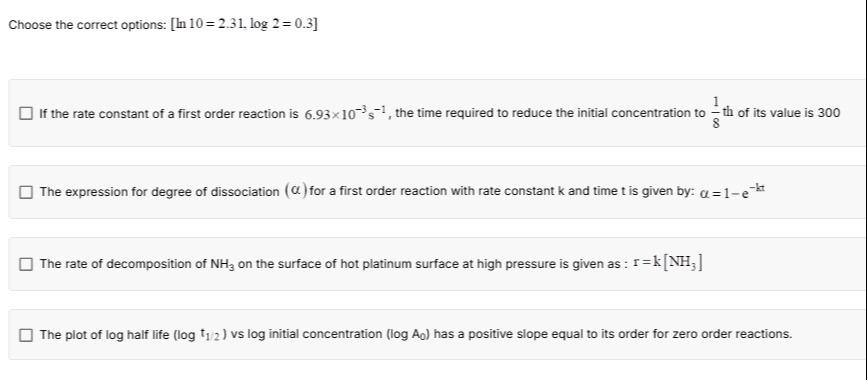Tick the checkbox for the first order rate constant option

coord(25,113)
